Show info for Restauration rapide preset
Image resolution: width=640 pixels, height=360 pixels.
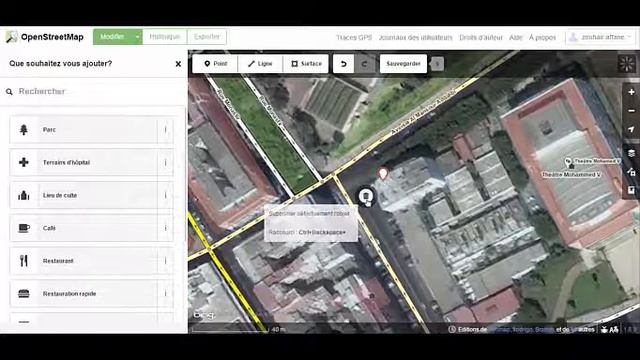click(165, 294)
